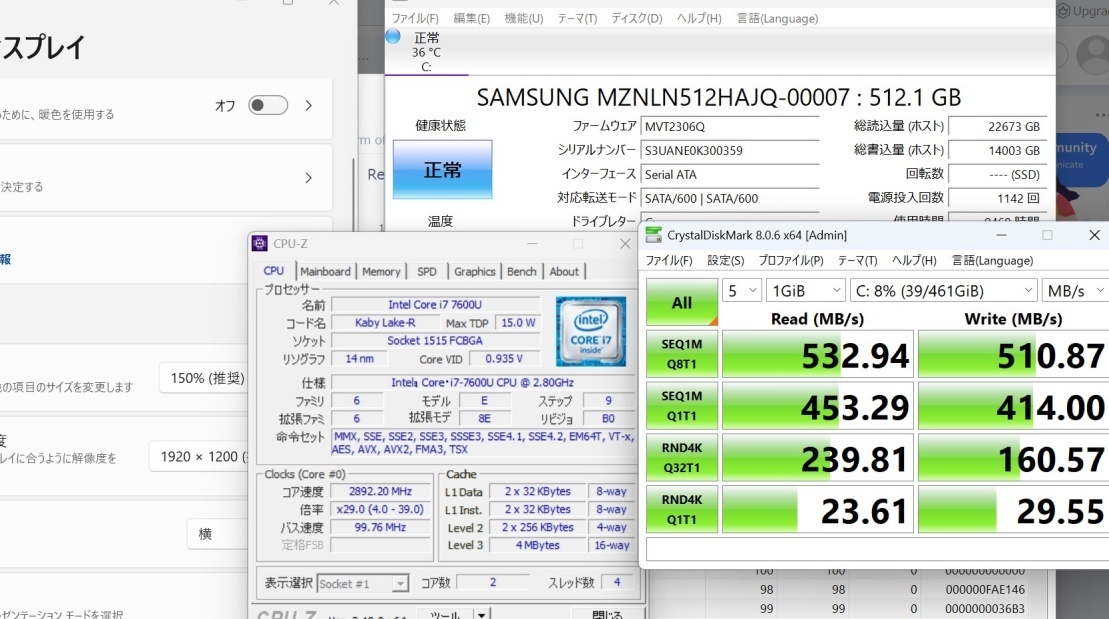The image size is (1109, 619).
Task: Run the SEQ1M Q1T1 test
Action: [682, 406]
